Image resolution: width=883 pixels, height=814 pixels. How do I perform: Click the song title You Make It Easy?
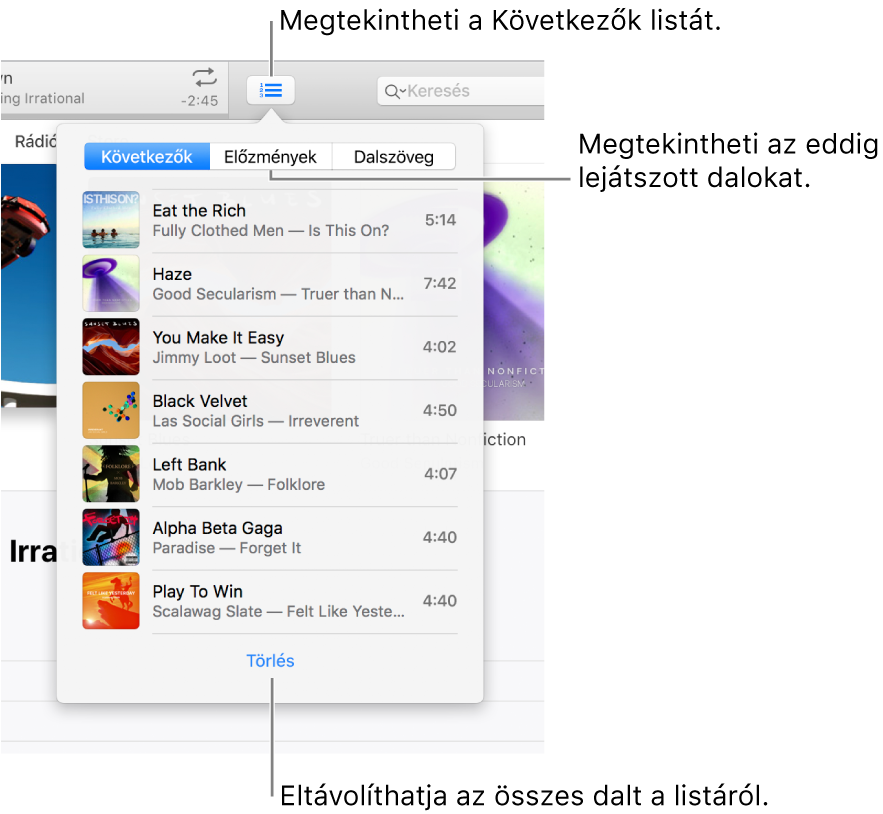(x=218, y=338)
